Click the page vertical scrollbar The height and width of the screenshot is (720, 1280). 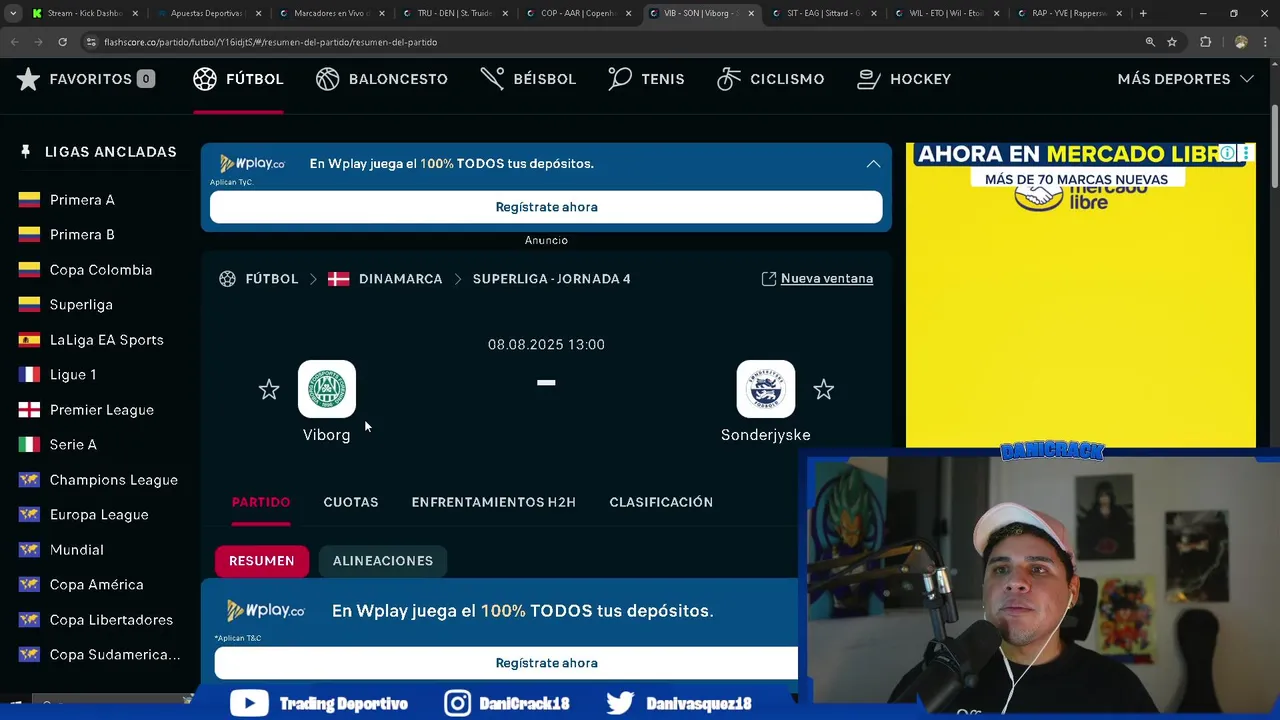click(1274, 145)
